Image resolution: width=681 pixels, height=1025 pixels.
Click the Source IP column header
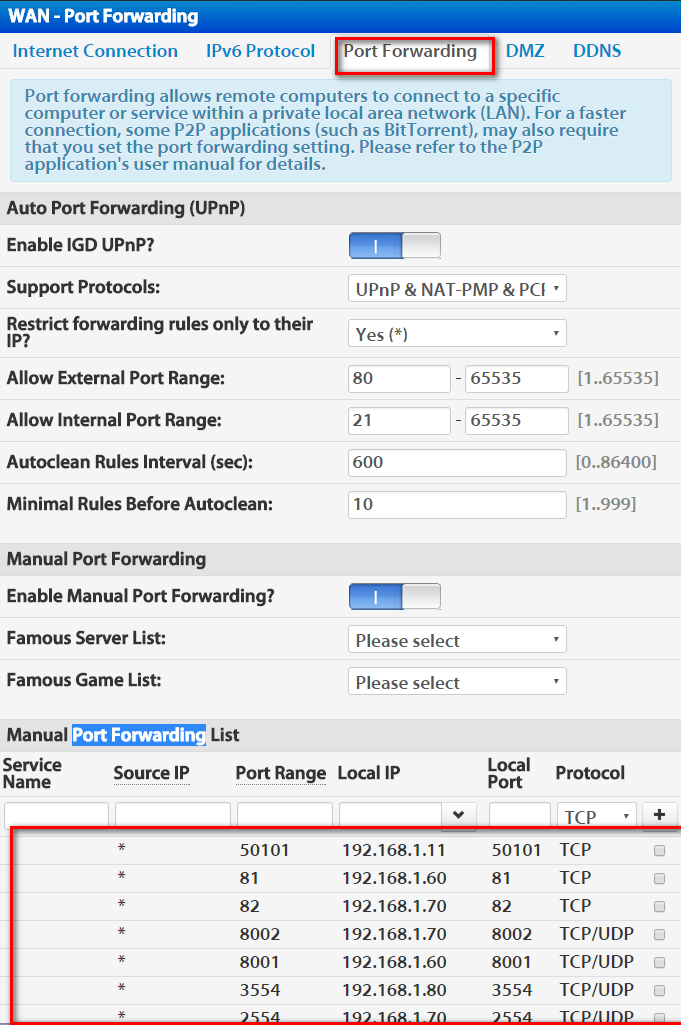pos(152,773)
